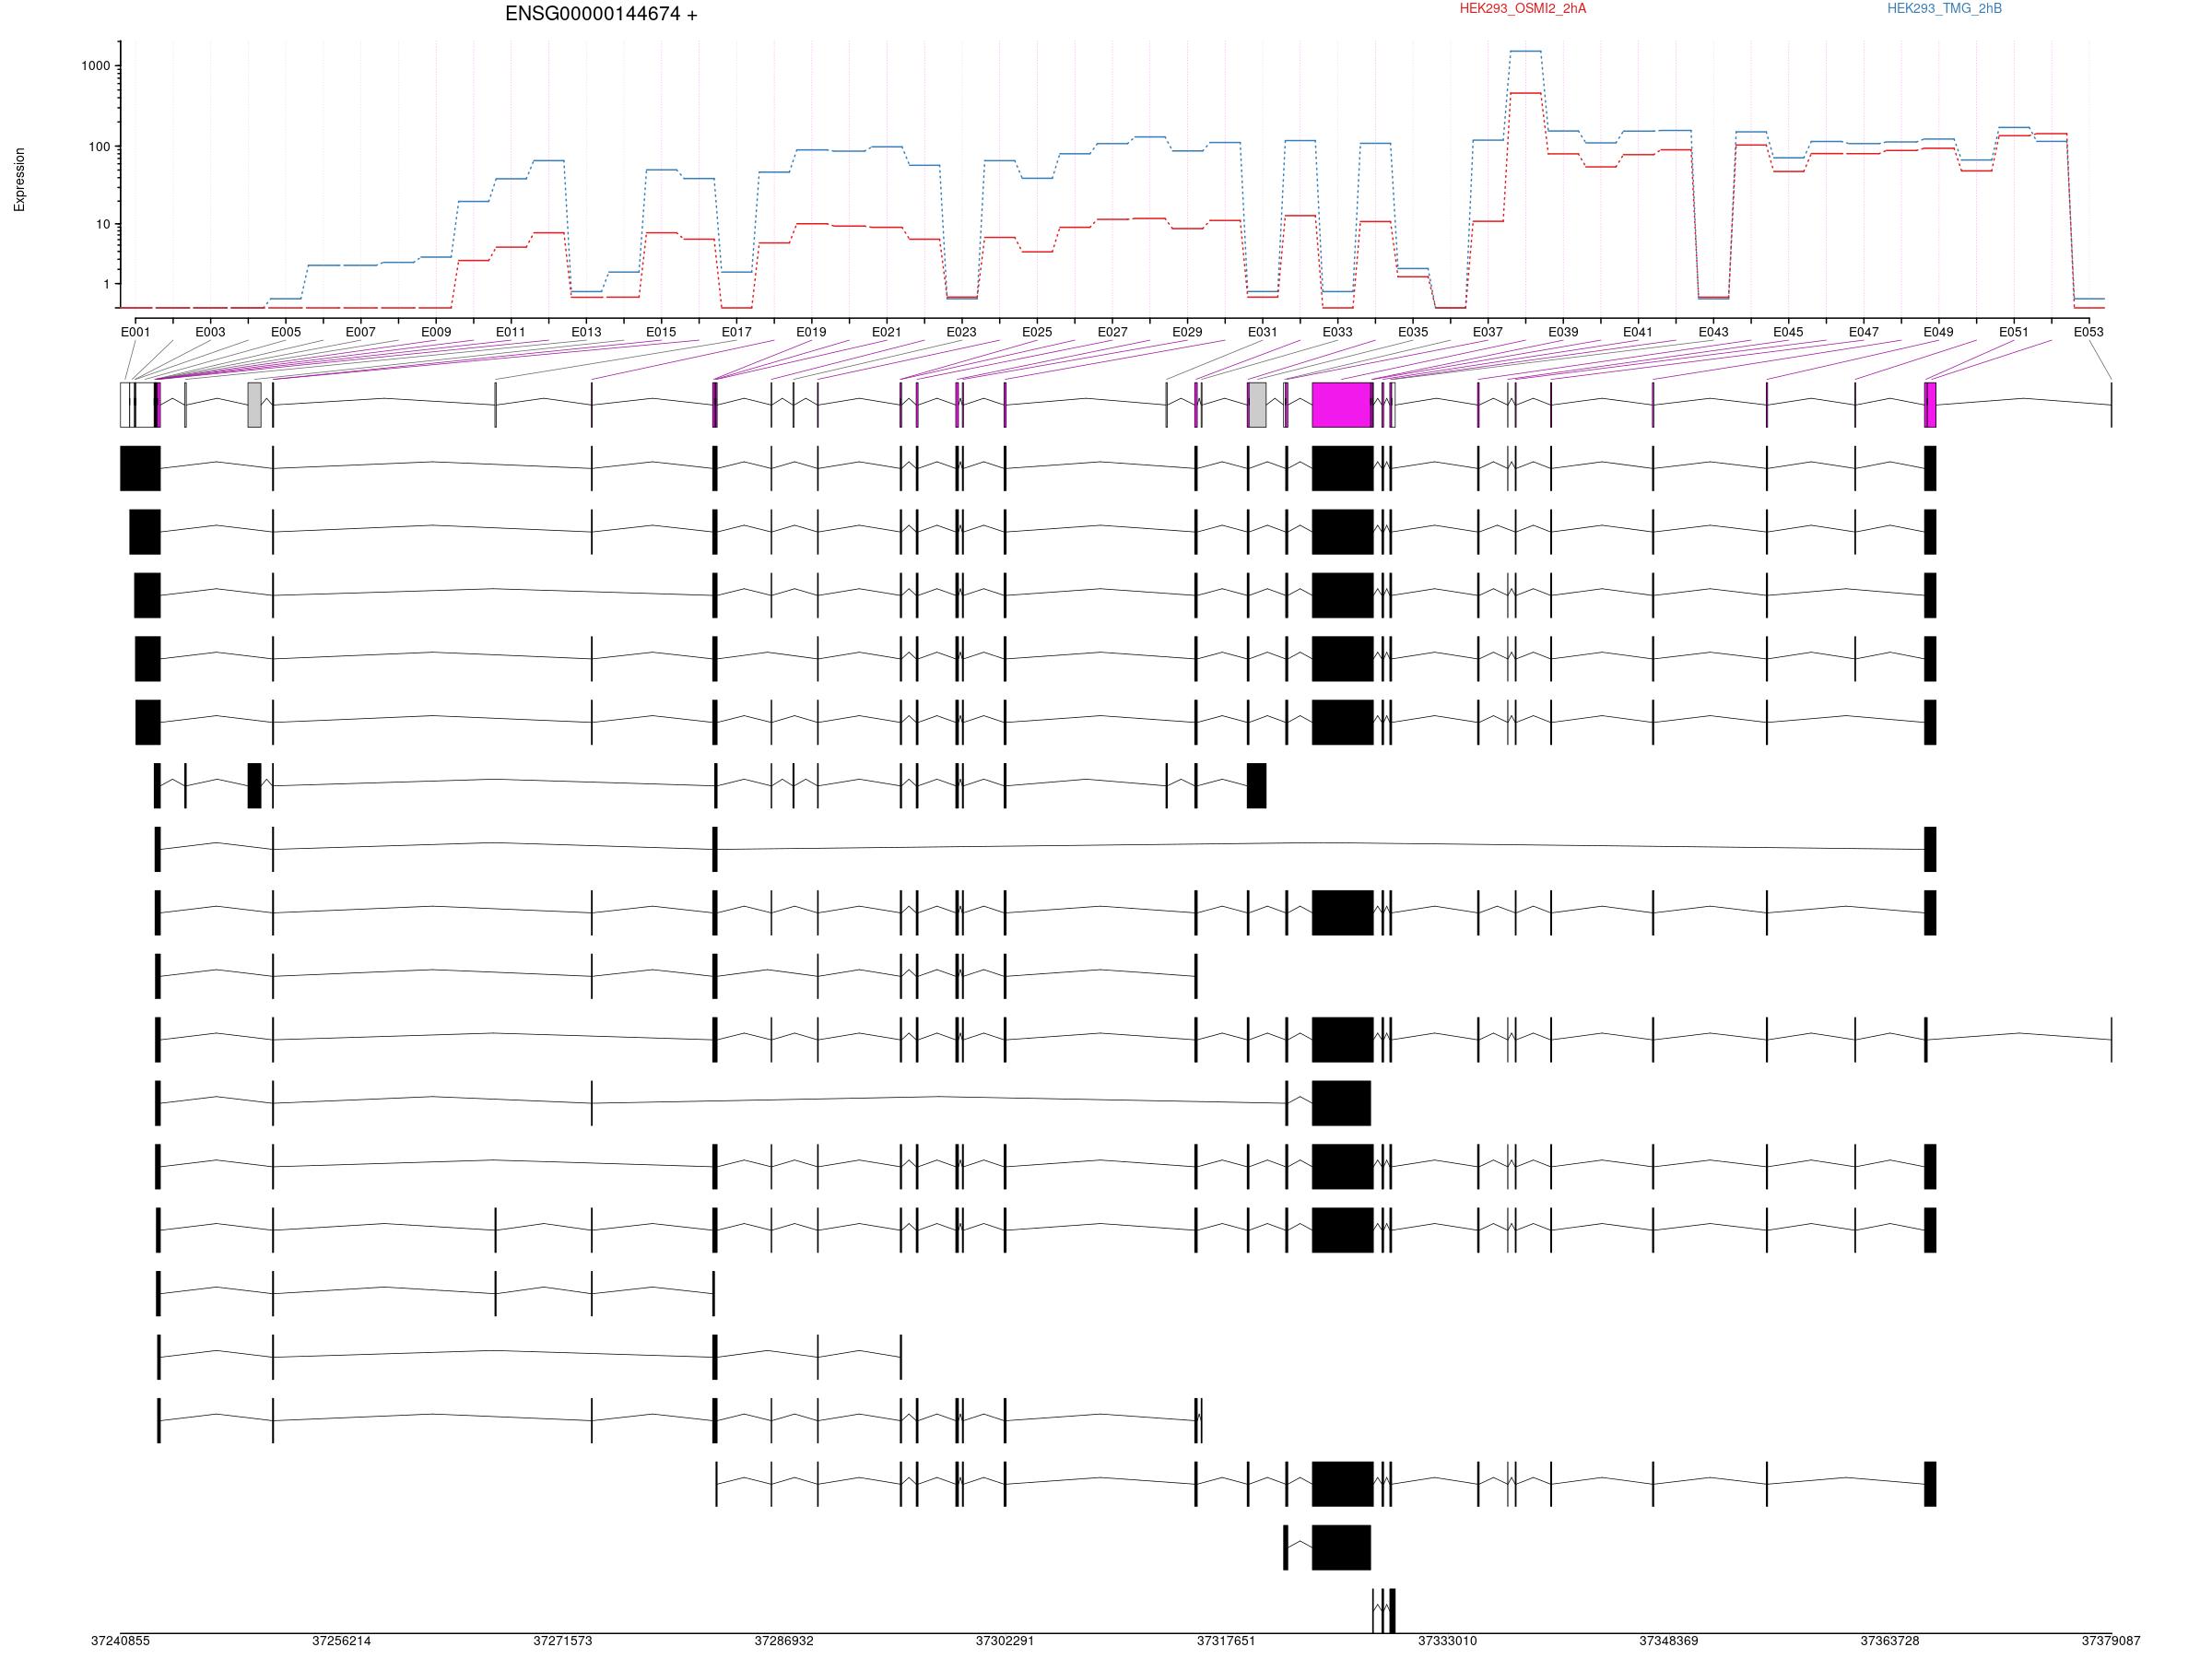Click the 1000 y-axis tick label

pyautogui.click(x=96, y=66)
